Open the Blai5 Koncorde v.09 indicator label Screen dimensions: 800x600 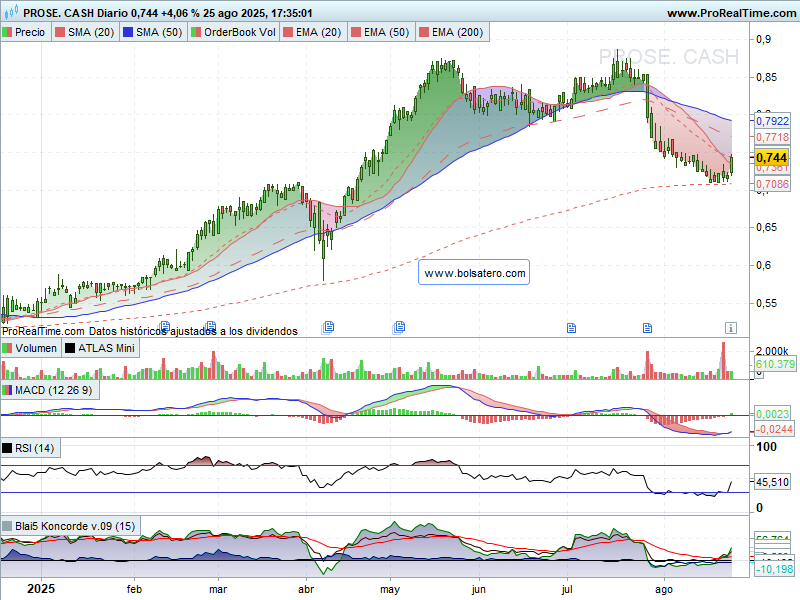[68, 525]
